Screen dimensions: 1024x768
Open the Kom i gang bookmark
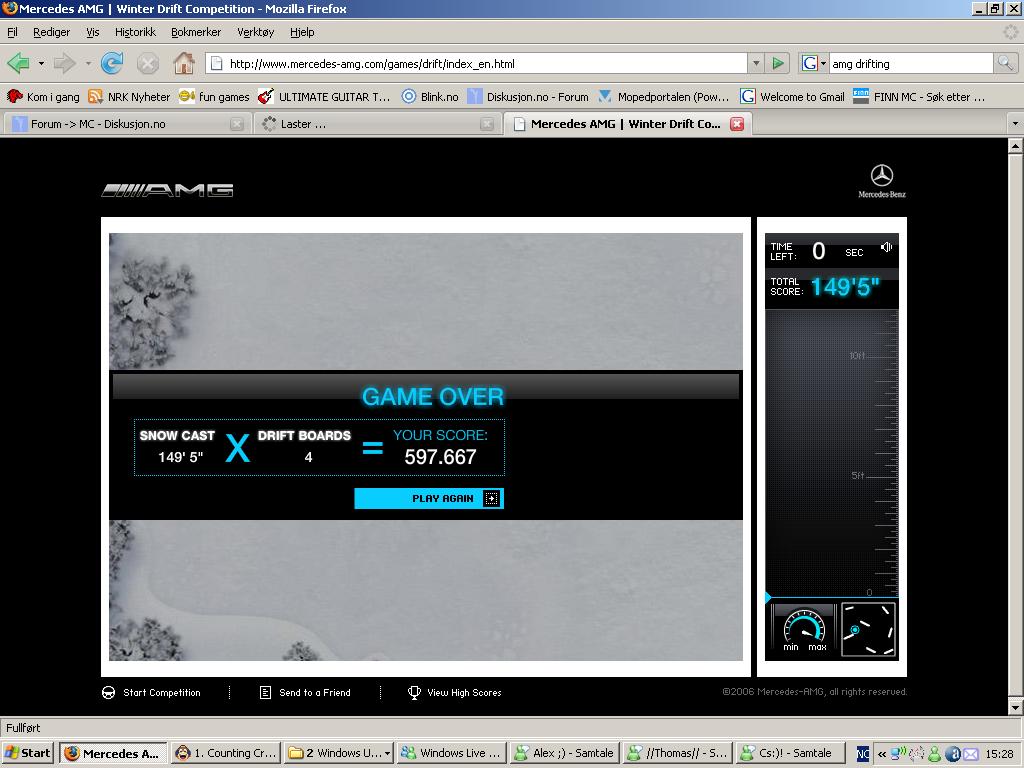click(x=43, y=97)
